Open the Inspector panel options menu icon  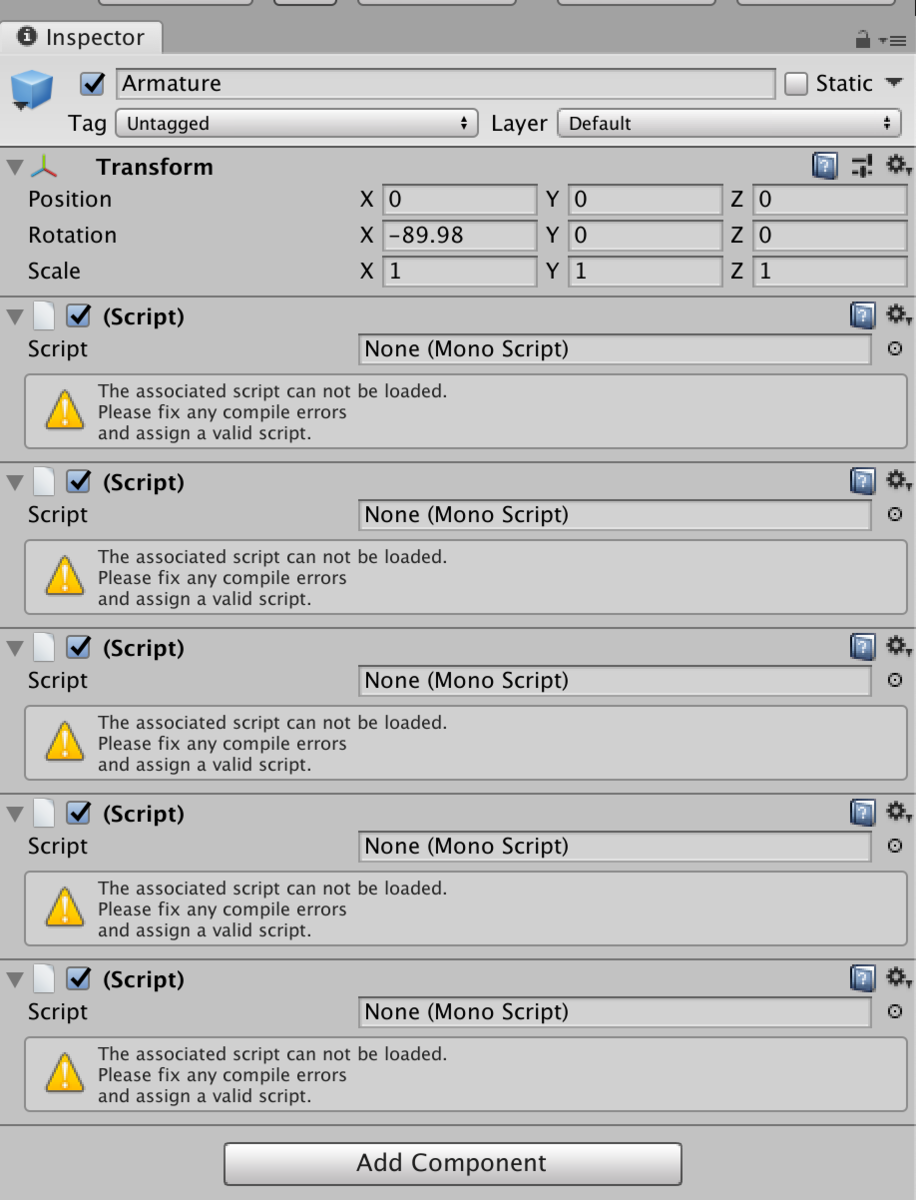[x=891, y=41]
